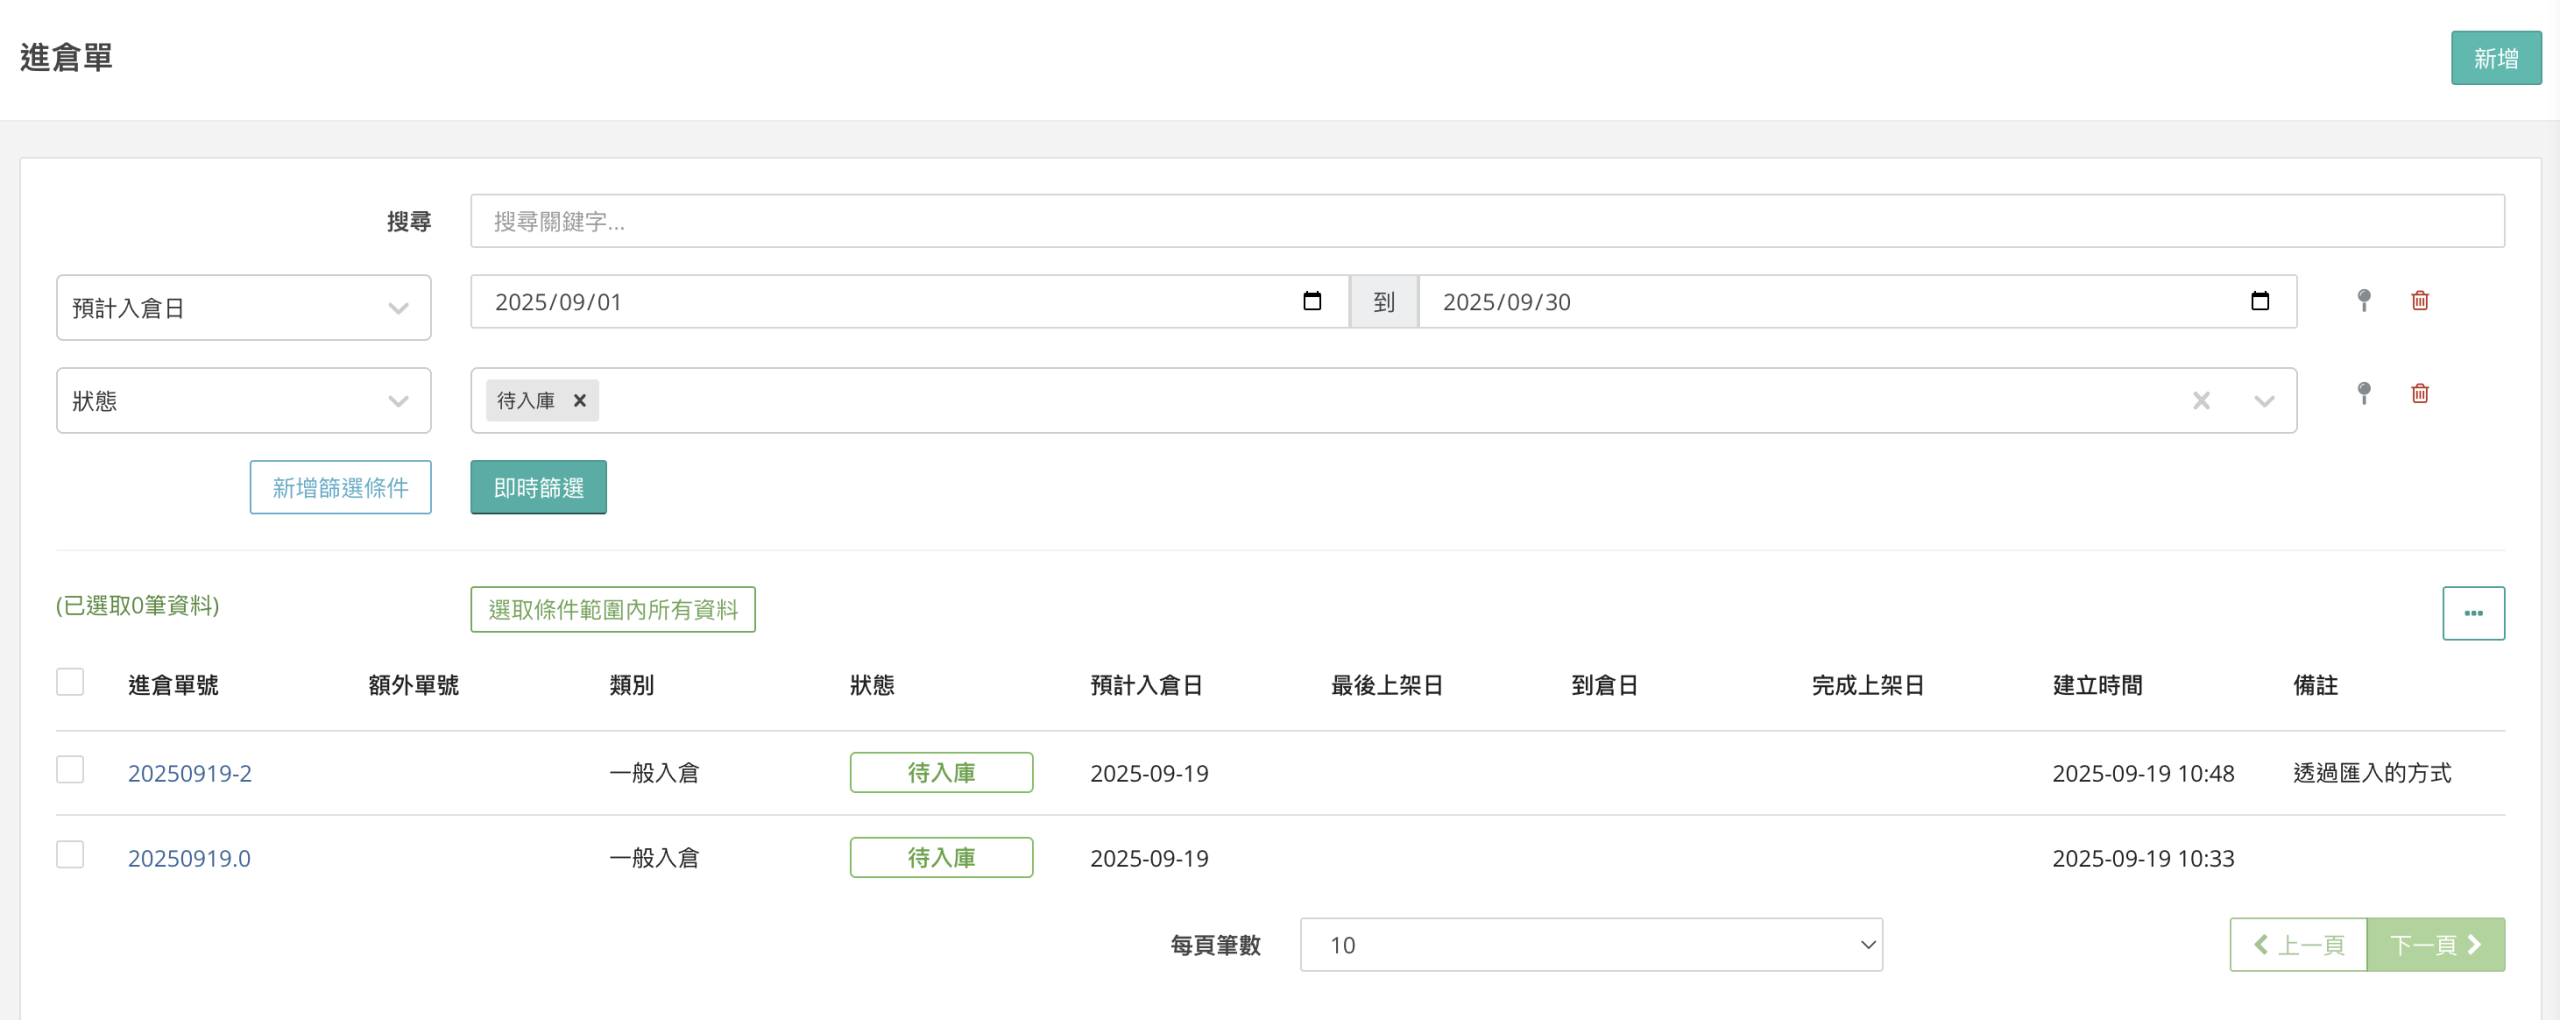Remove the 待入庫 tag from status filter
The height and width of the screenshot is (1020, 2560).
580,401
